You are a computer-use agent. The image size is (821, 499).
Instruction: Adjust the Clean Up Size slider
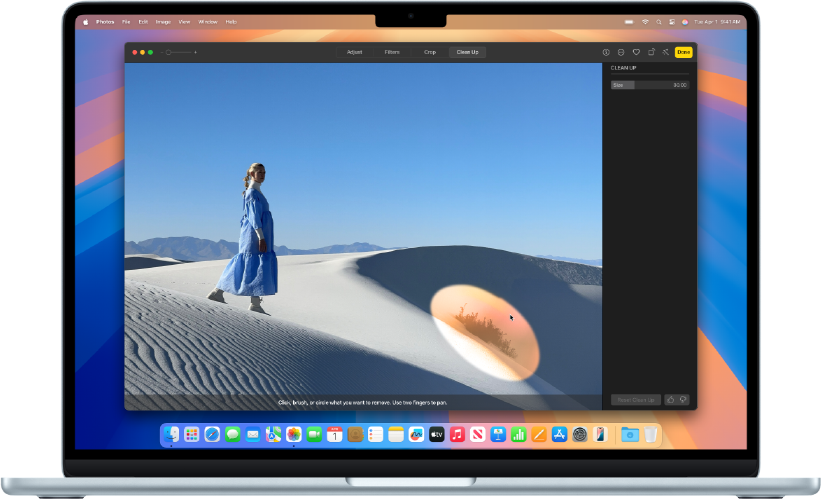(x=650, y=85)
